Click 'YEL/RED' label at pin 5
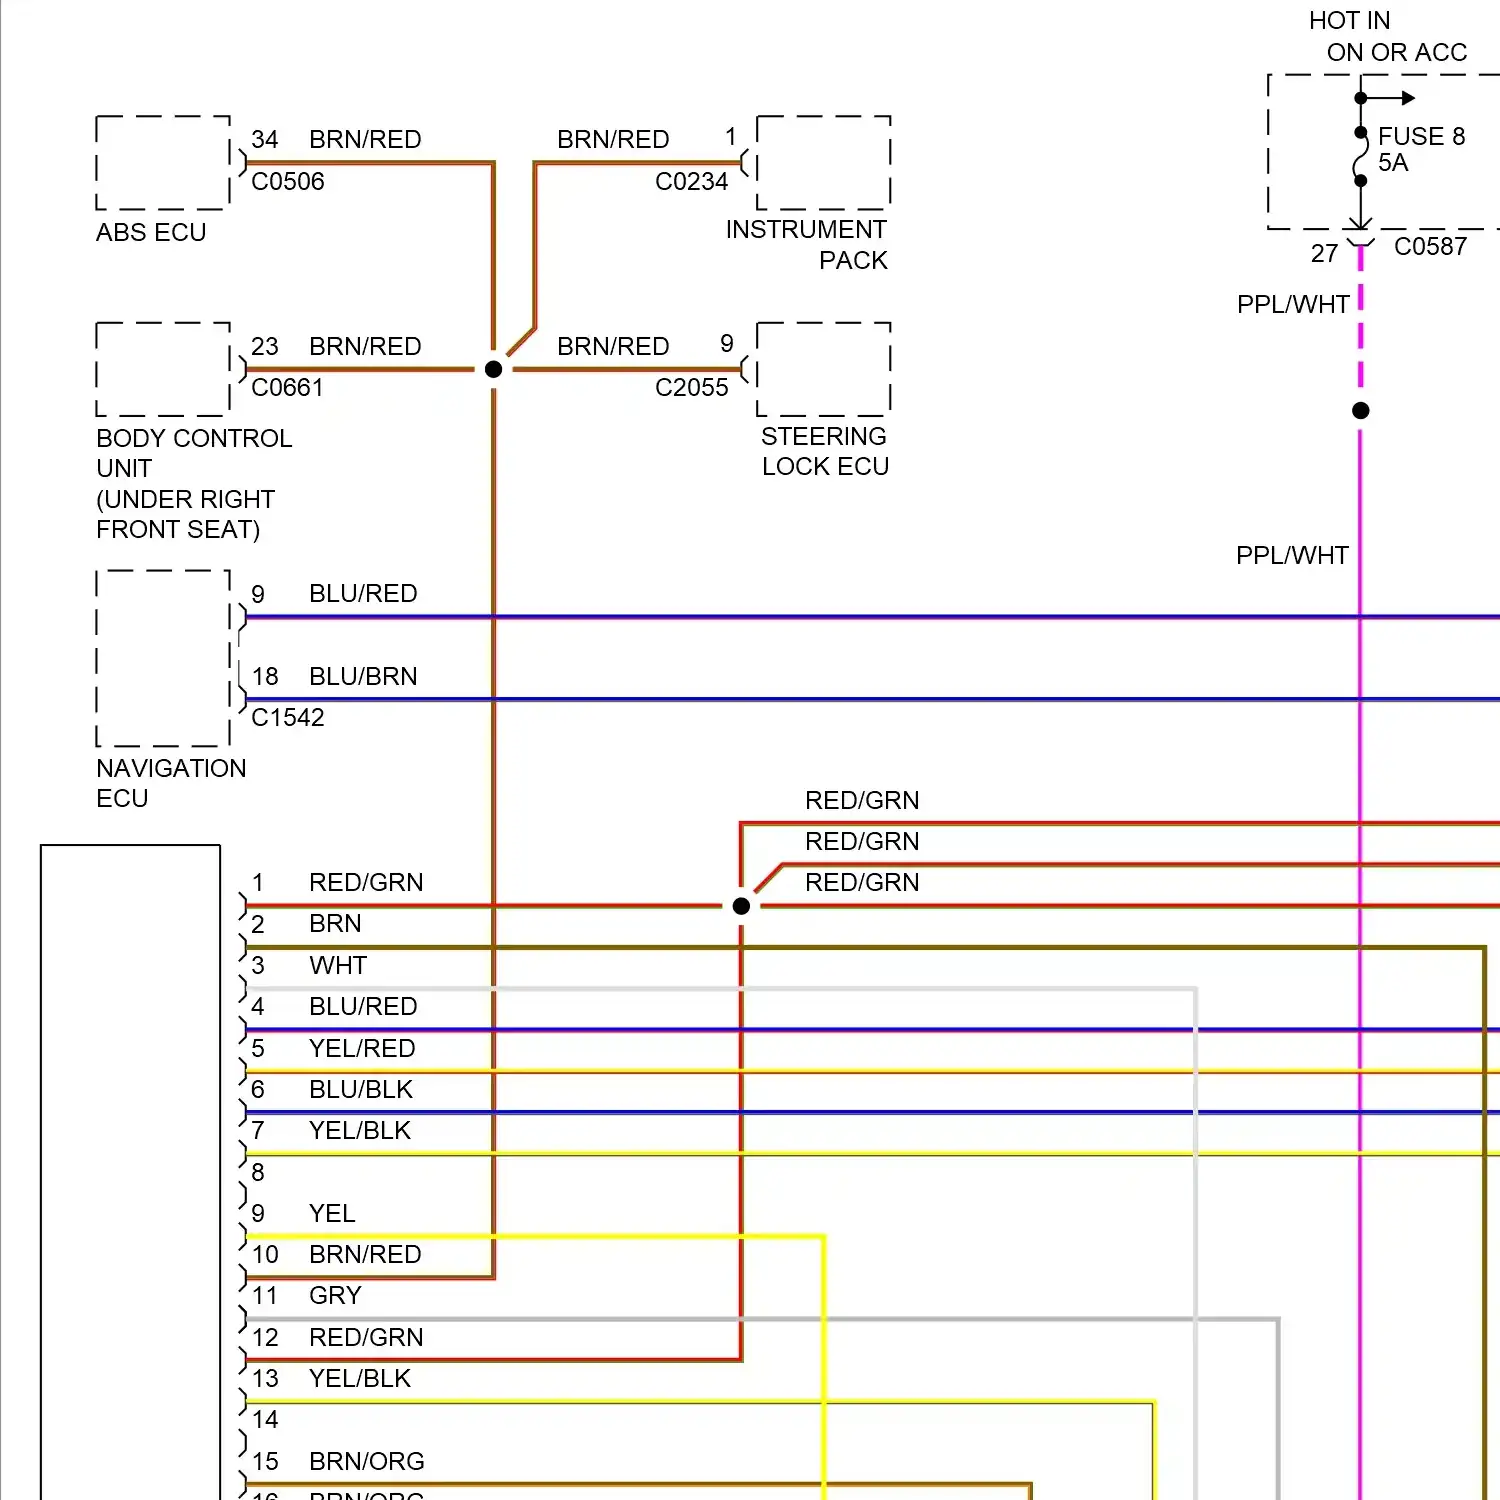The width and height of the screenshot is (1500, 1500). point(362,1048)
